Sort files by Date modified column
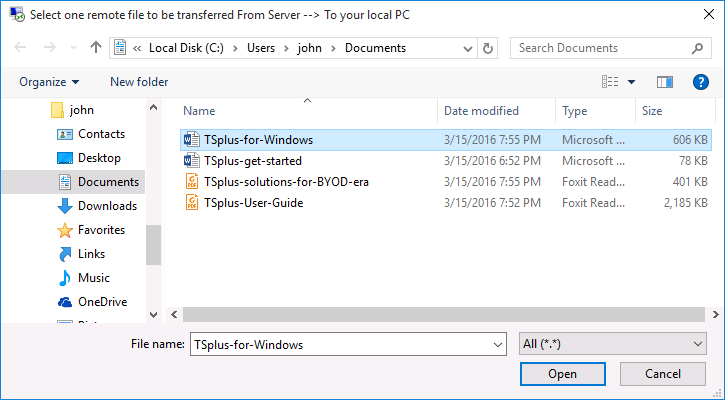The width and height of the screenshot is (725, 400). click(481, 111)
